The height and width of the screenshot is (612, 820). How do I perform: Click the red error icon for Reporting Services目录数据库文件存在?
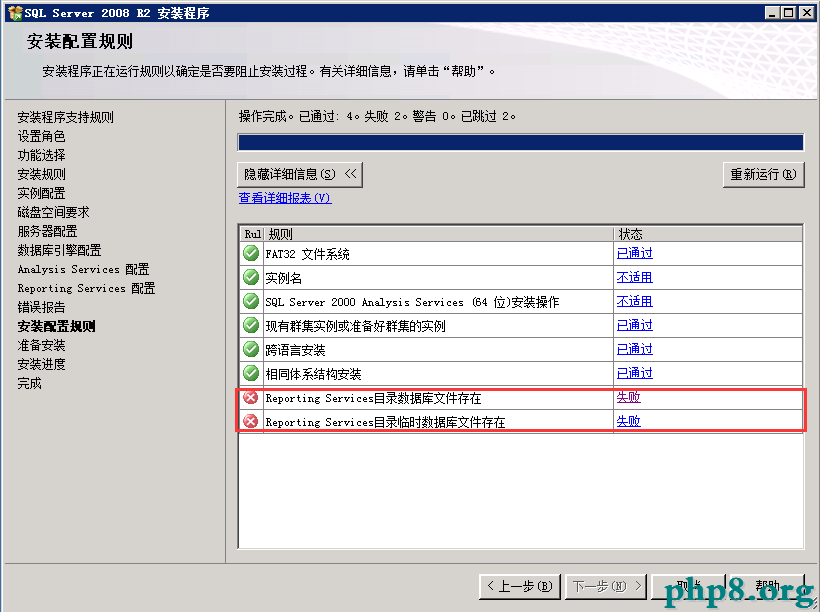point(251,398)
